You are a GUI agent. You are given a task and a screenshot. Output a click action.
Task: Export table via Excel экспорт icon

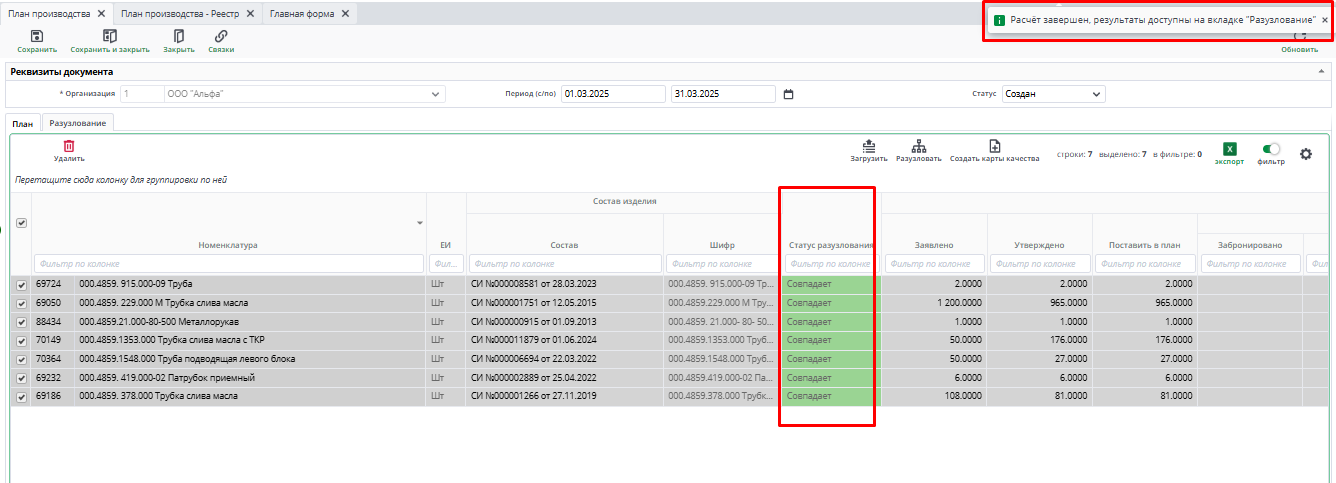[x=1230, y=149]
